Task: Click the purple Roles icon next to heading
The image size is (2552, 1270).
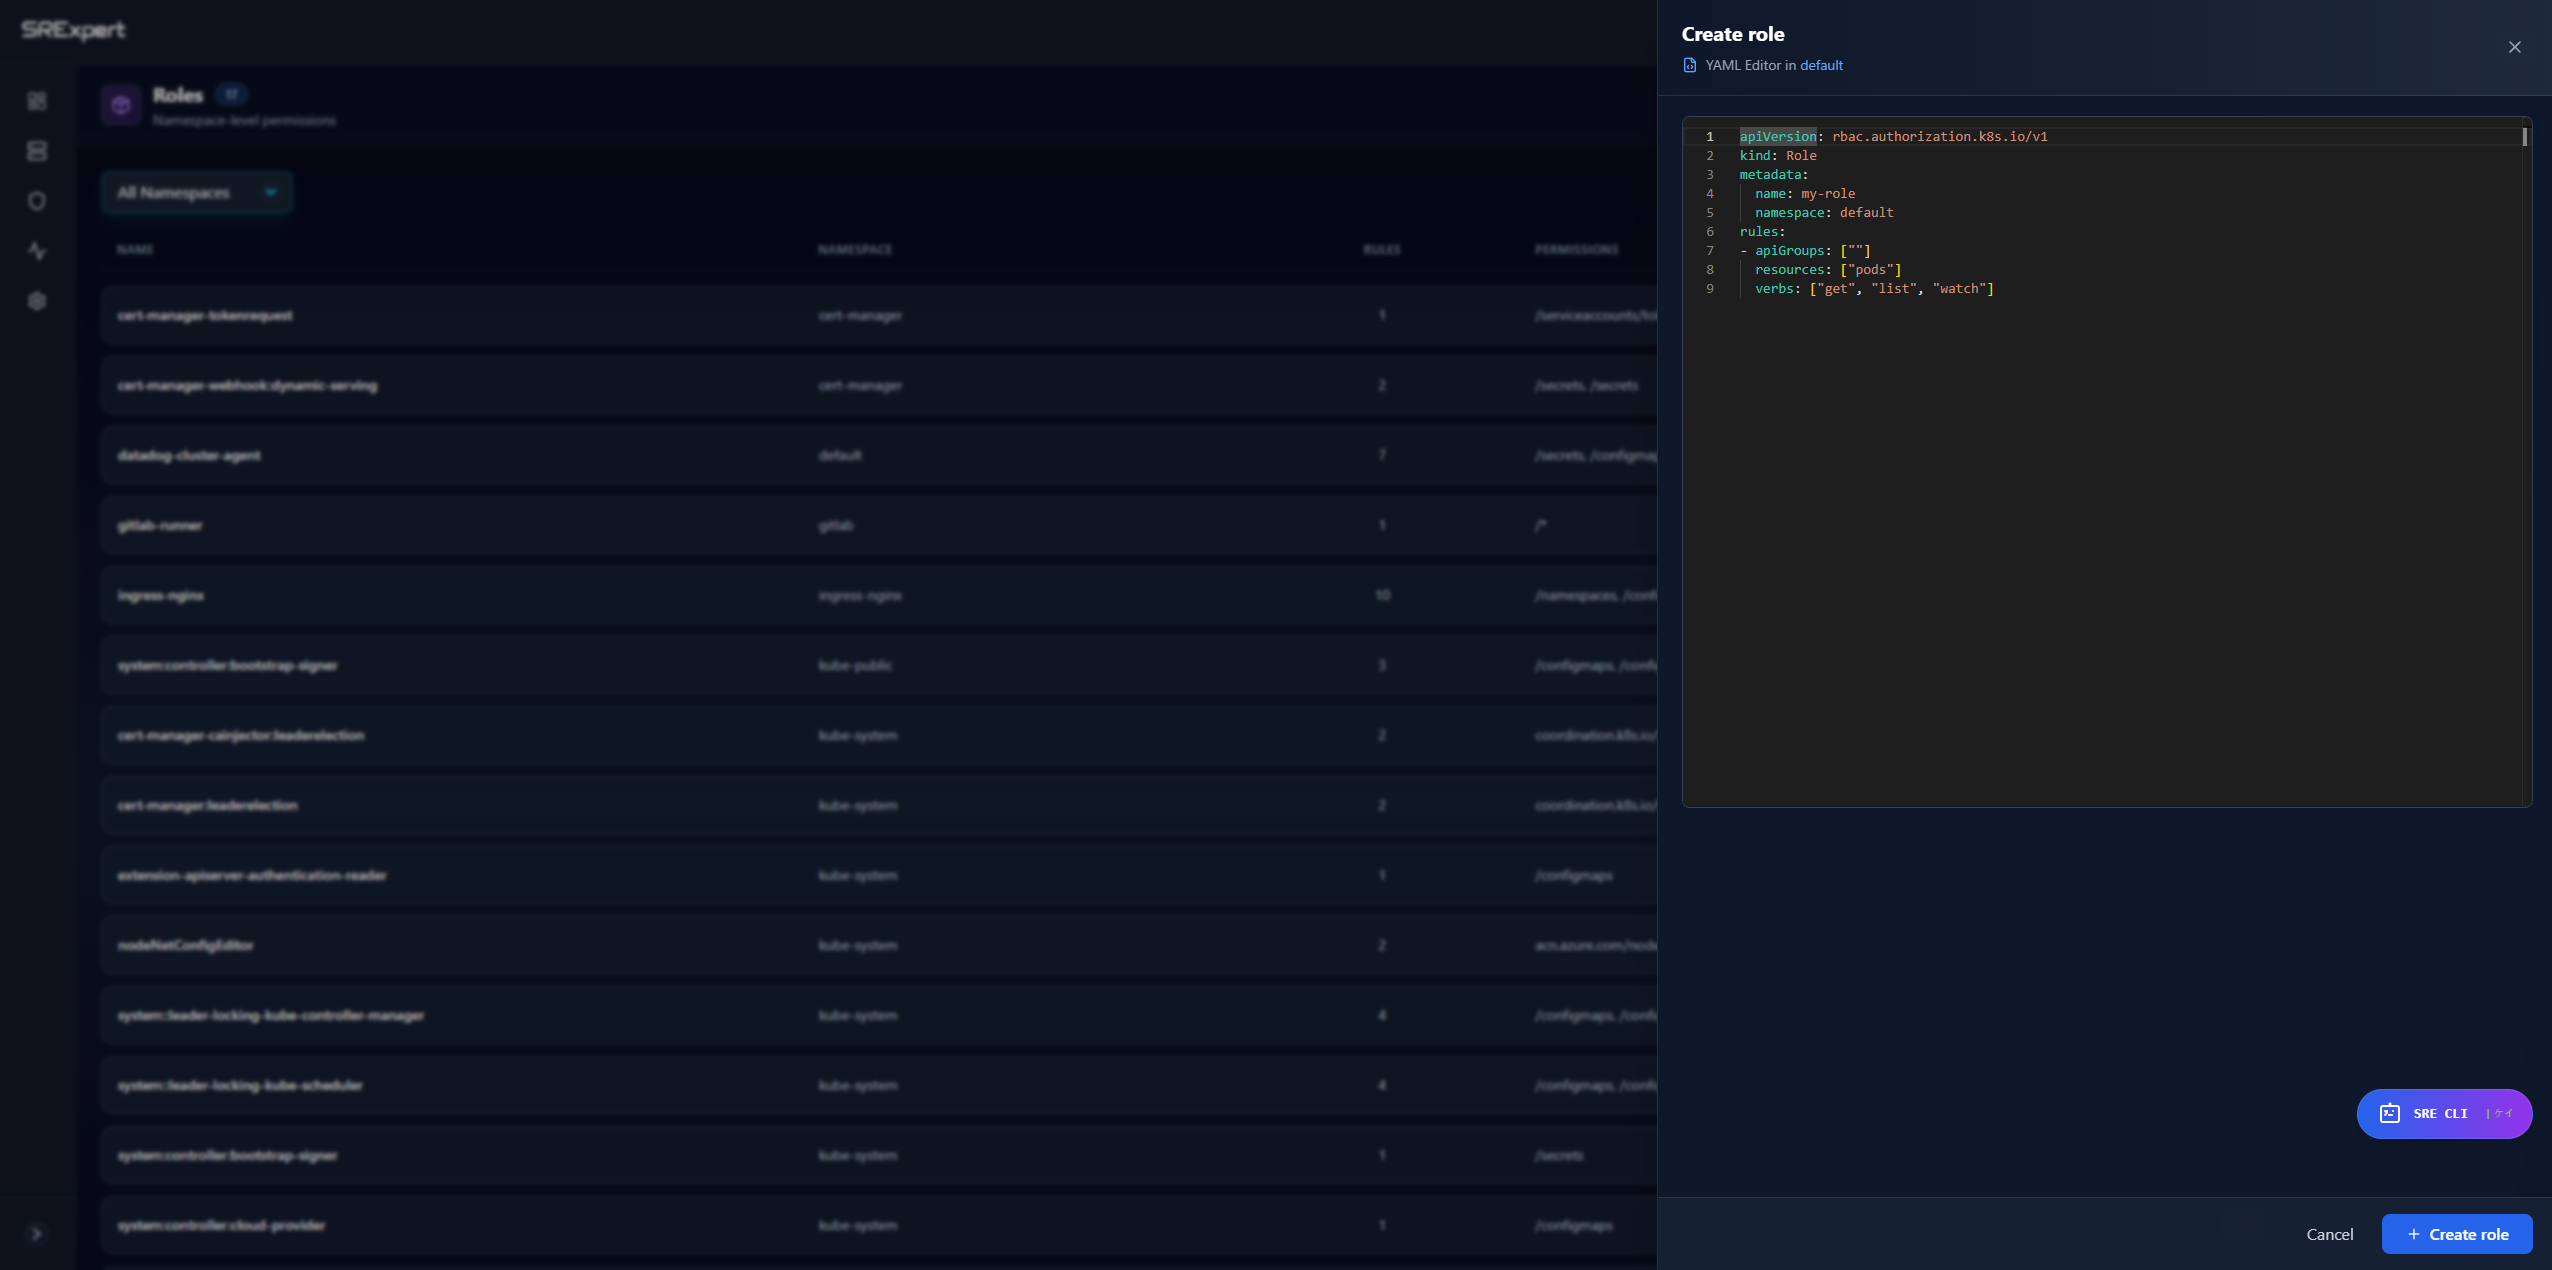Action: point(121,104)
